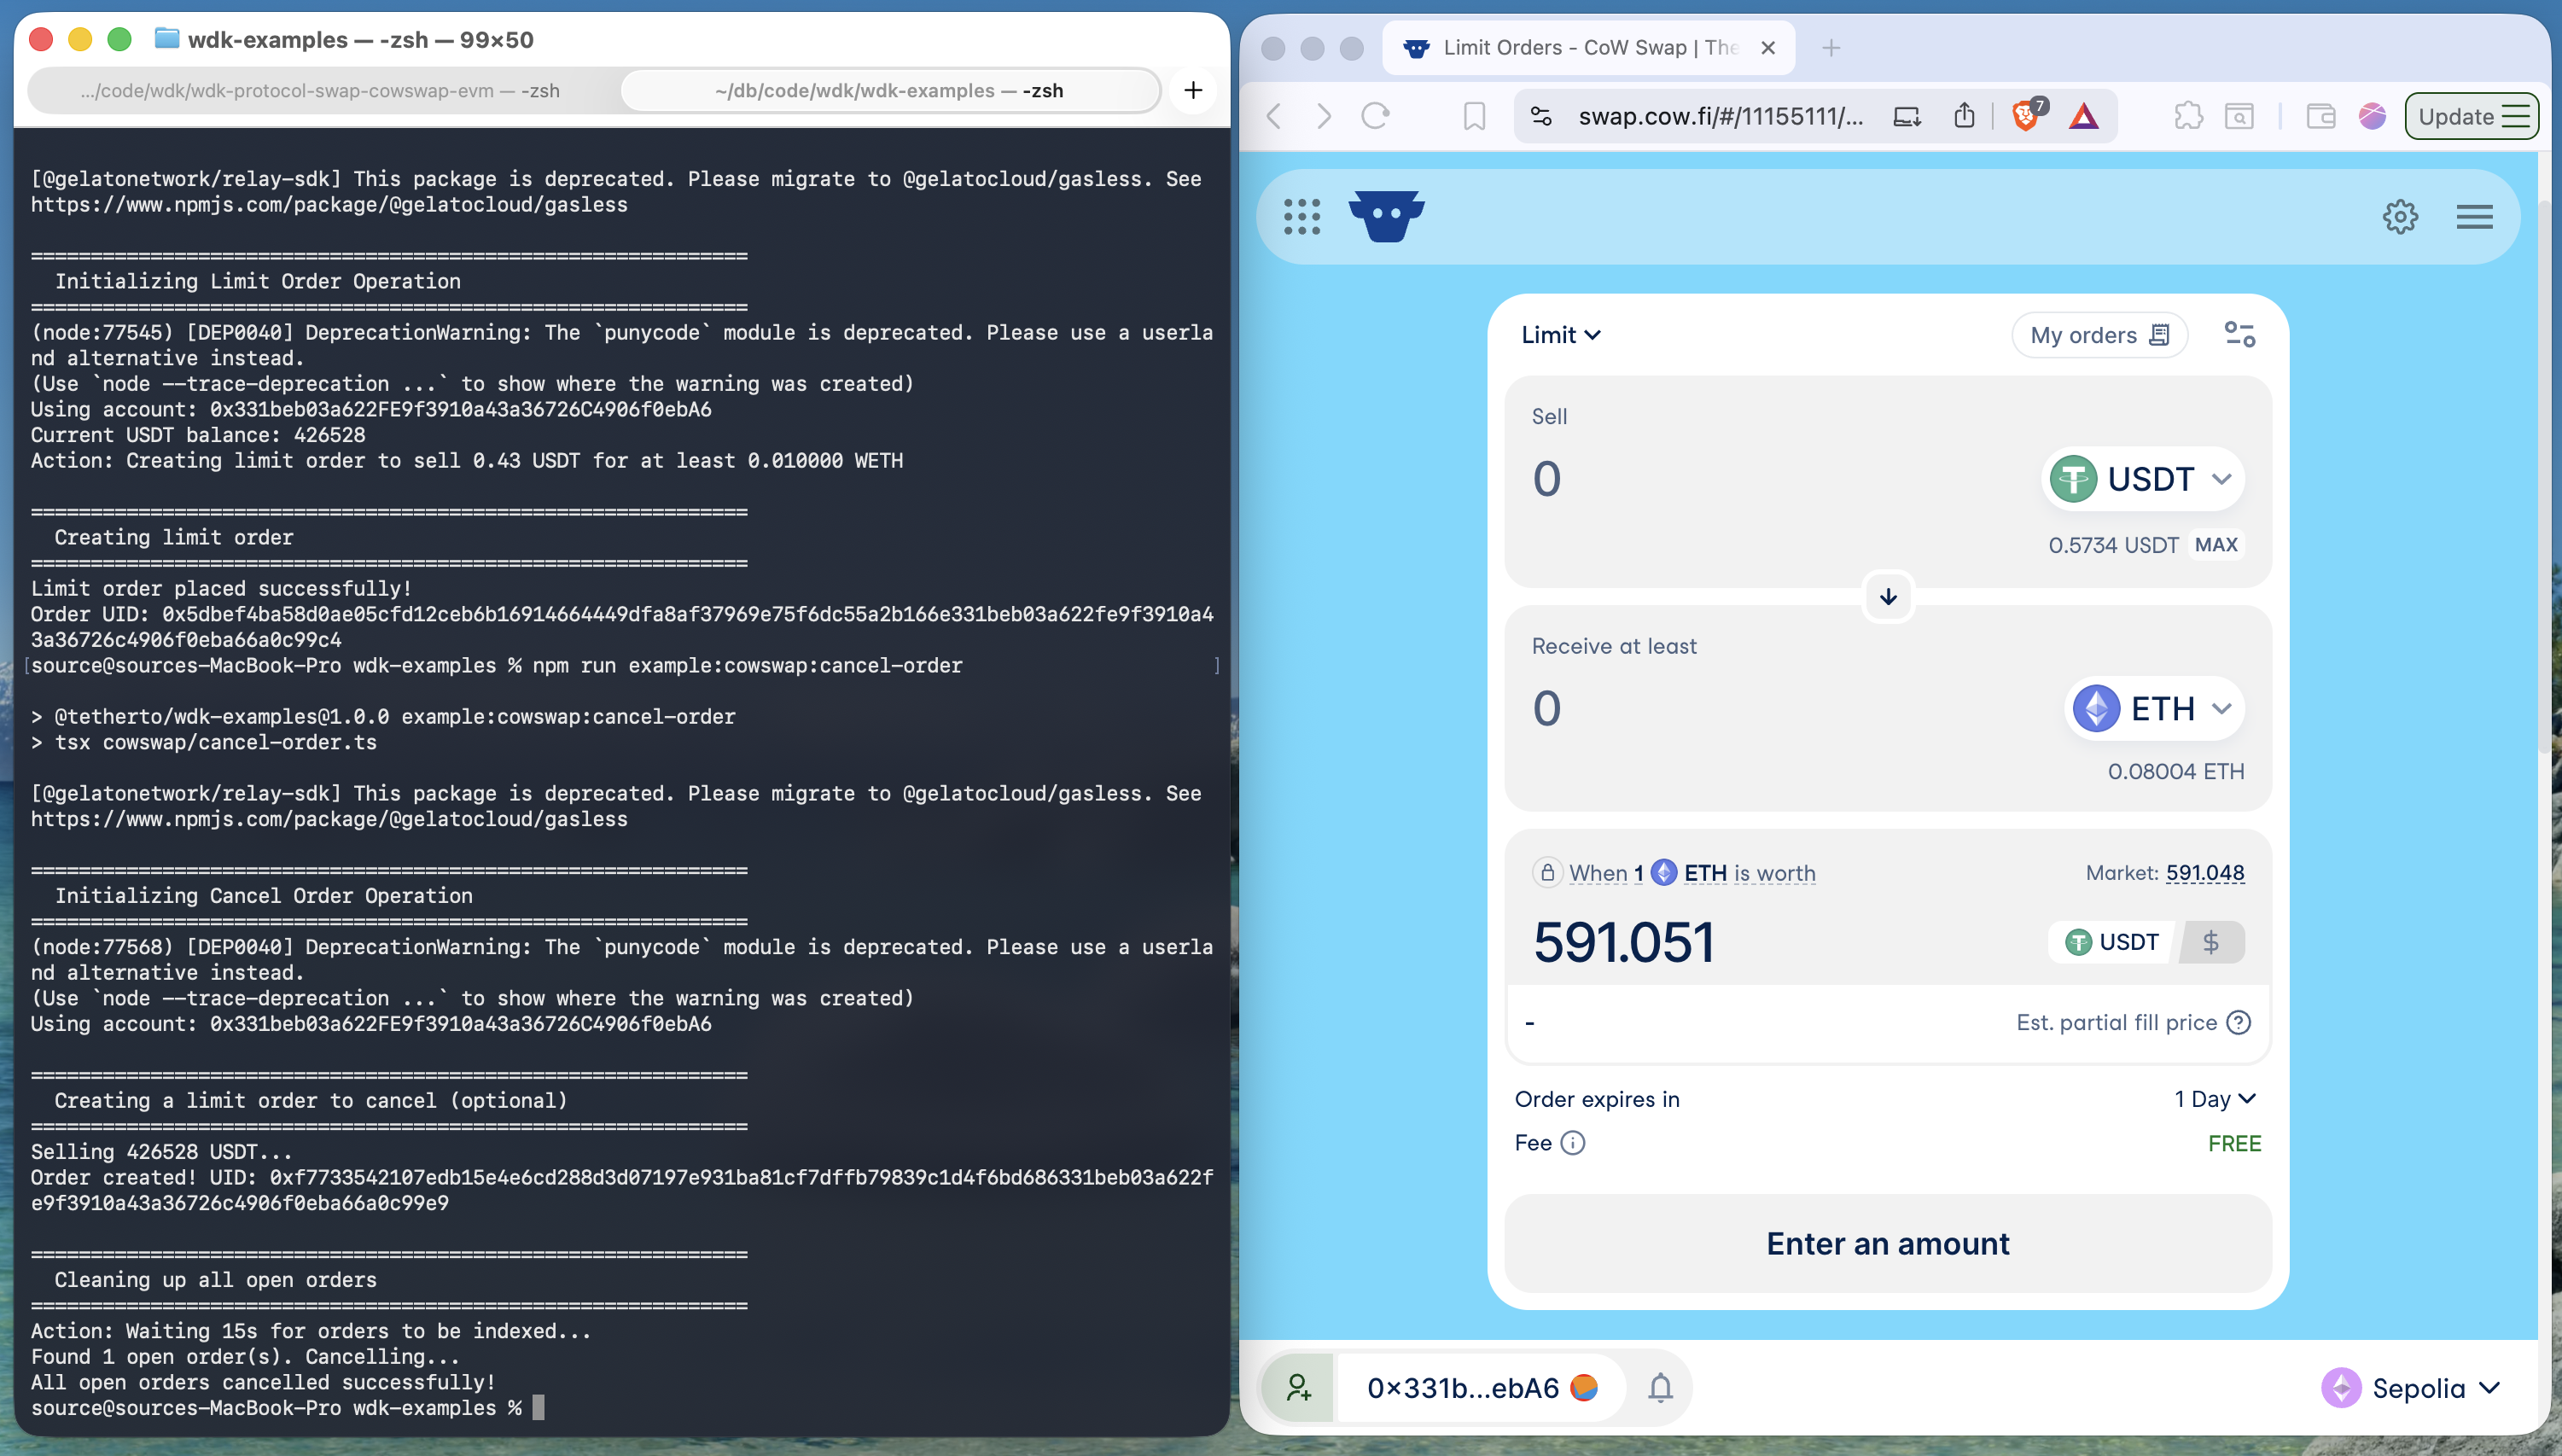Viewport: 2562px width, 1456px height.
Task: Click 'Current USDT balance: 426528' terminal line
Action: point(198,435)
